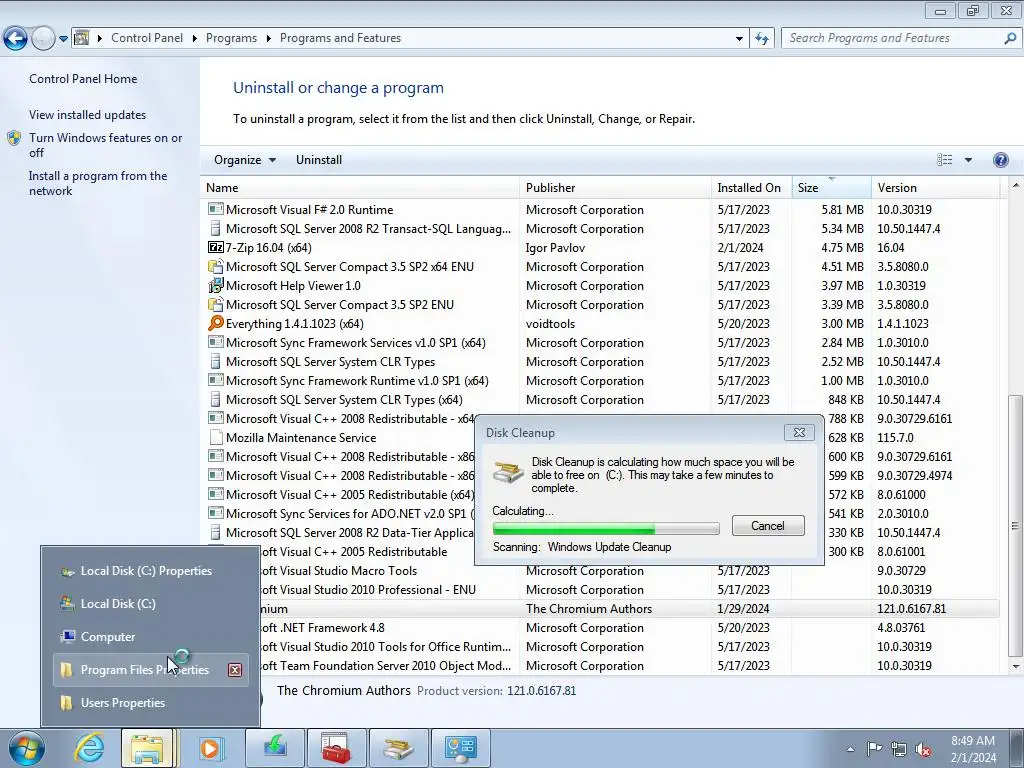
Task: Select Microsoft Visual Studio 2010 Professional - ENU
Action: tap(630, 590)
